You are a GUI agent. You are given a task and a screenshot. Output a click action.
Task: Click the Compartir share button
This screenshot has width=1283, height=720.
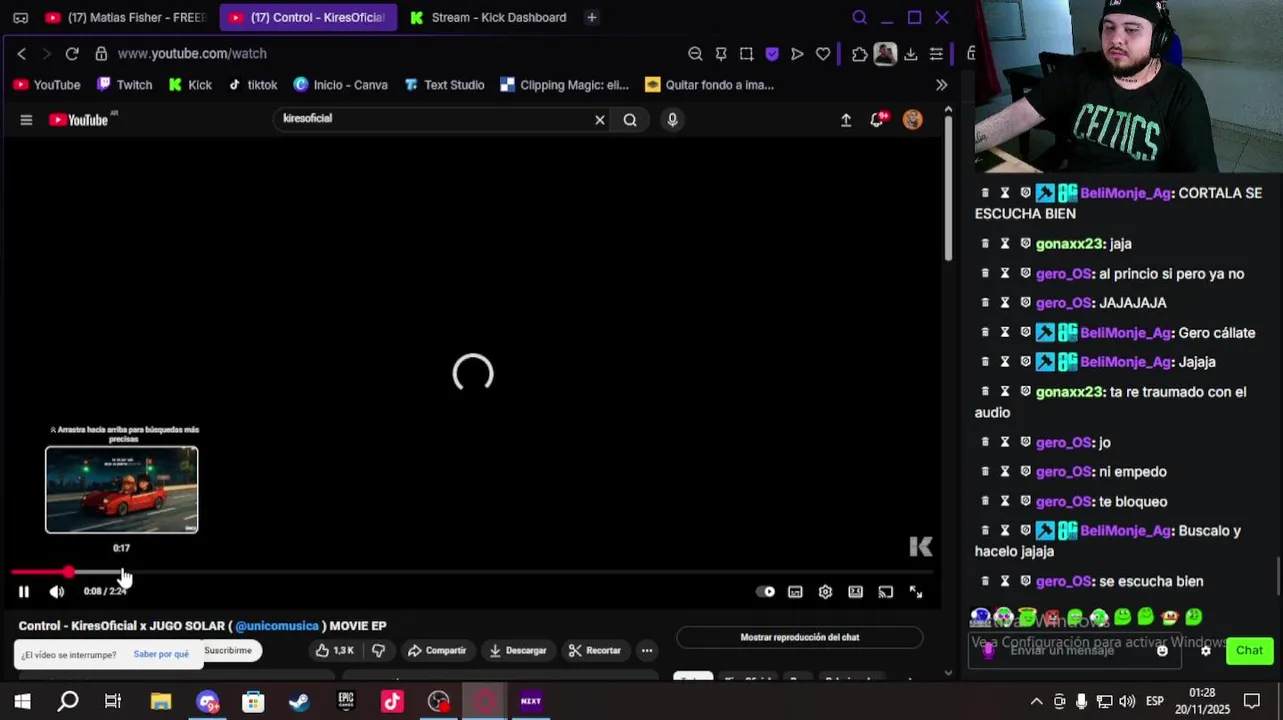pos(437,651)
